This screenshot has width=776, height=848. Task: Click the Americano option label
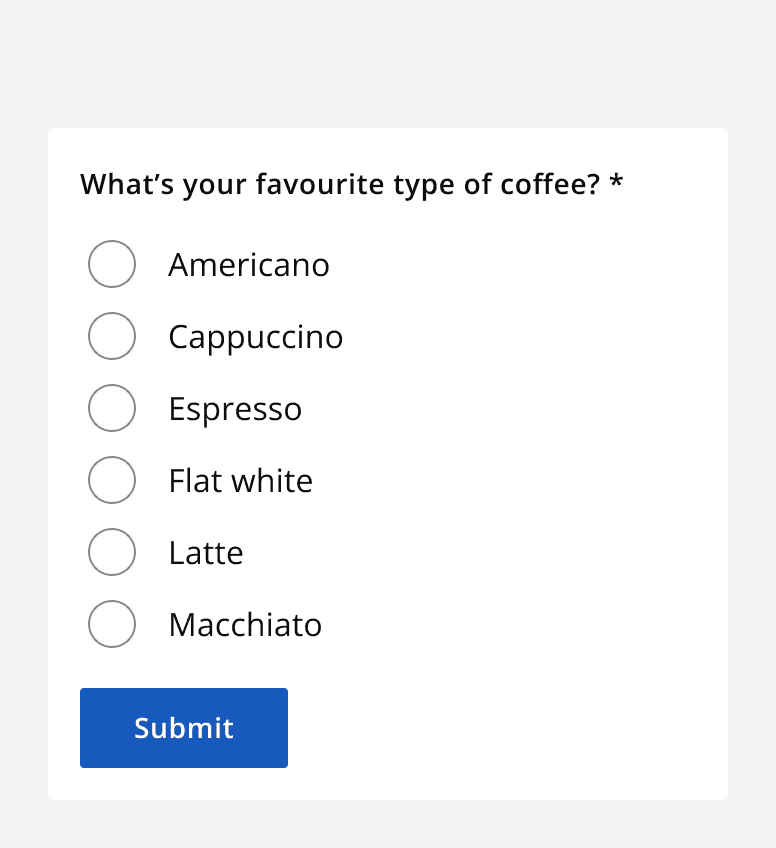point(249,264)
